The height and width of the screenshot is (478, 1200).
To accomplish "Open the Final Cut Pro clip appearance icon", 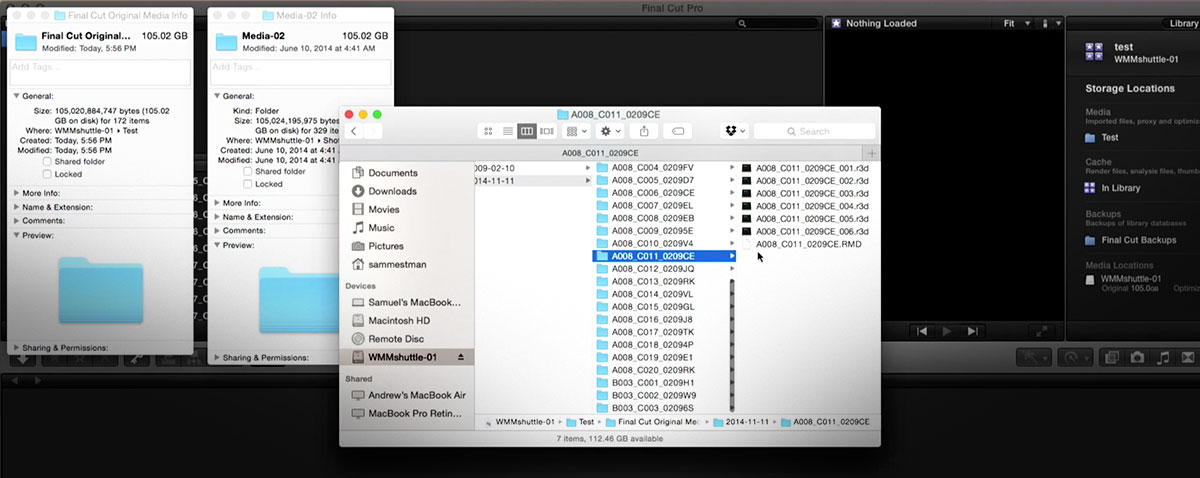I will coord(1112,357).
